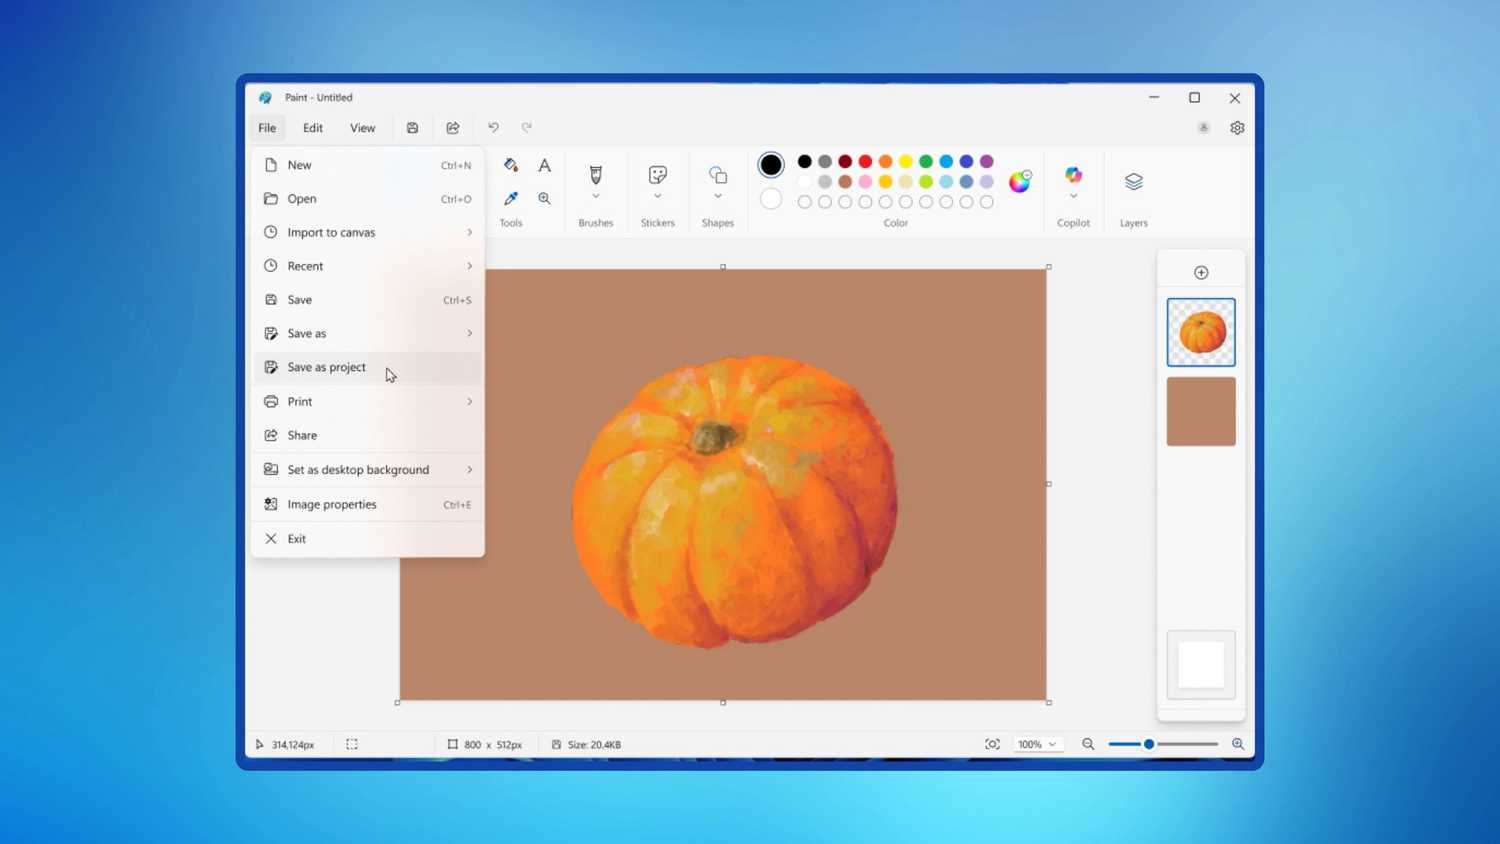Choose New from File menu

pyautogui.click(x=368, y=165)
